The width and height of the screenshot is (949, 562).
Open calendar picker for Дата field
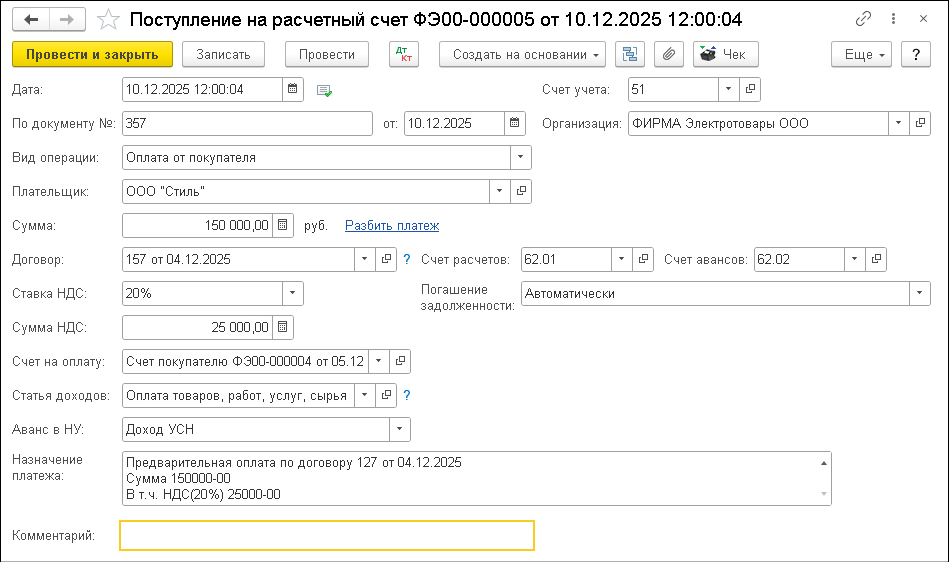[x=293, y=89]
